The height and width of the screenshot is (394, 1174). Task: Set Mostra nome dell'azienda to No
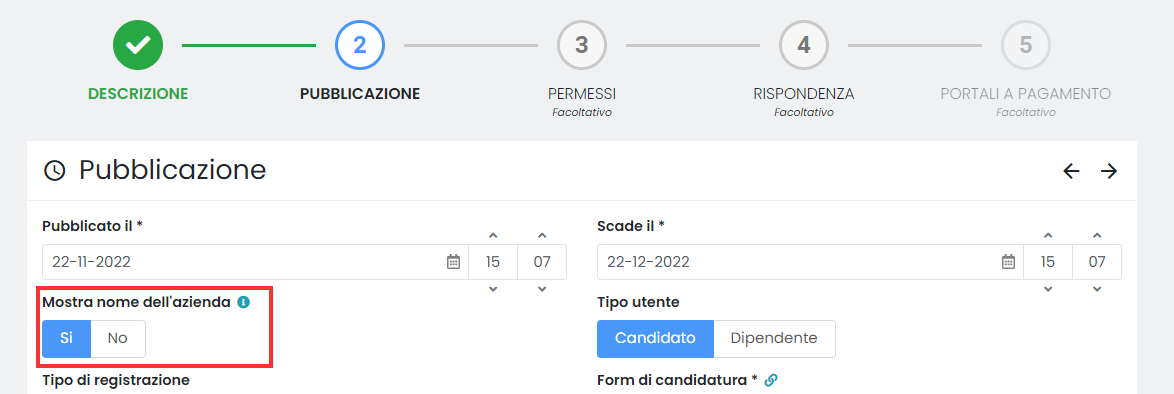click(x=118, y=339)
